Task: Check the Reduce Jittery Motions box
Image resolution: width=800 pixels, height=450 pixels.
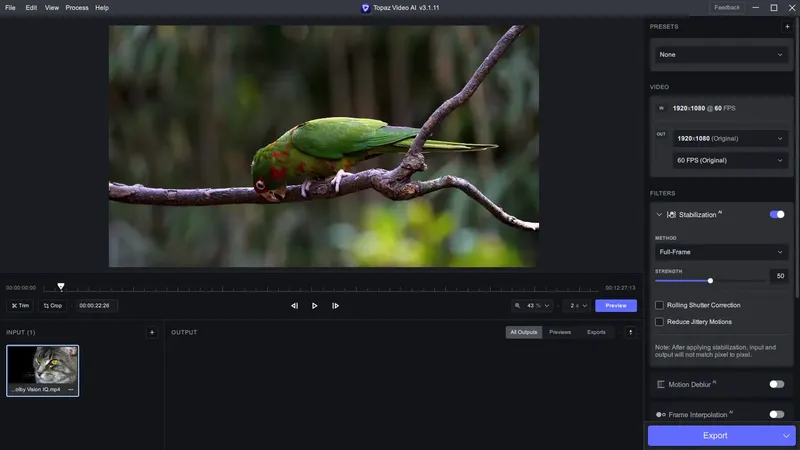Action: pos(659,322)
